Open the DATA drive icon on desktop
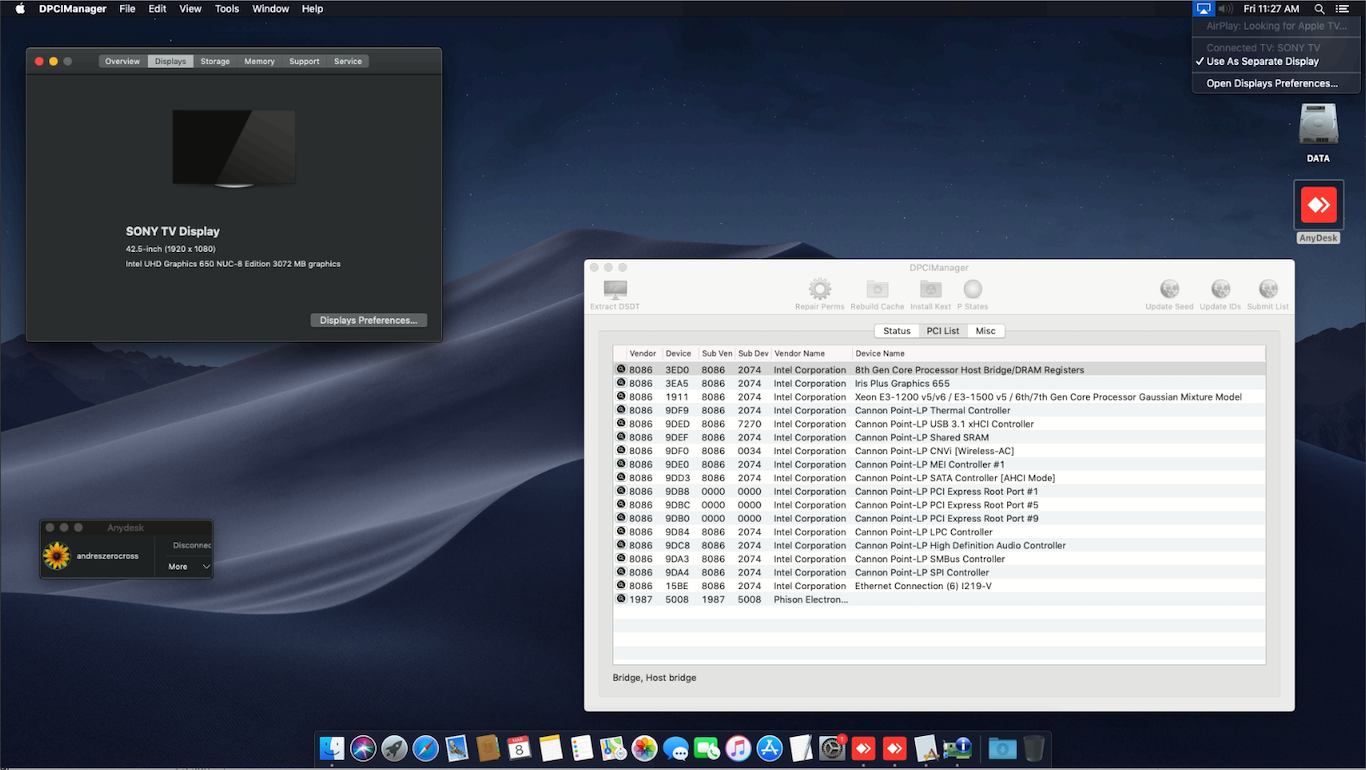Screen dimensions: 1366x770 tap(1318, 124)
